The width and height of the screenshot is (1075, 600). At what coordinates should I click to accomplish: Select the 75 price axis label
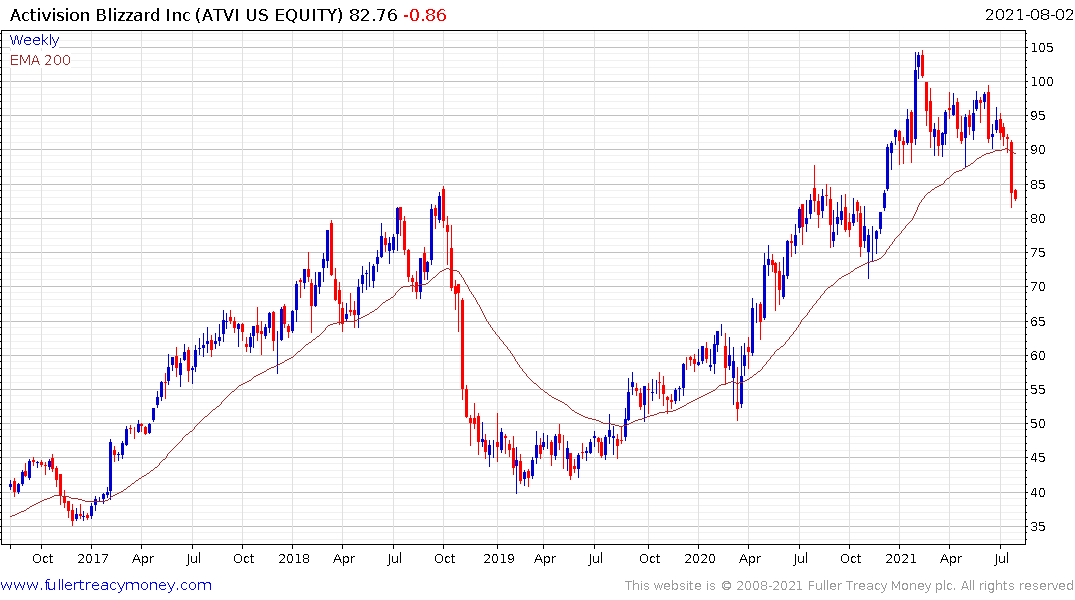coord(1038,253)
